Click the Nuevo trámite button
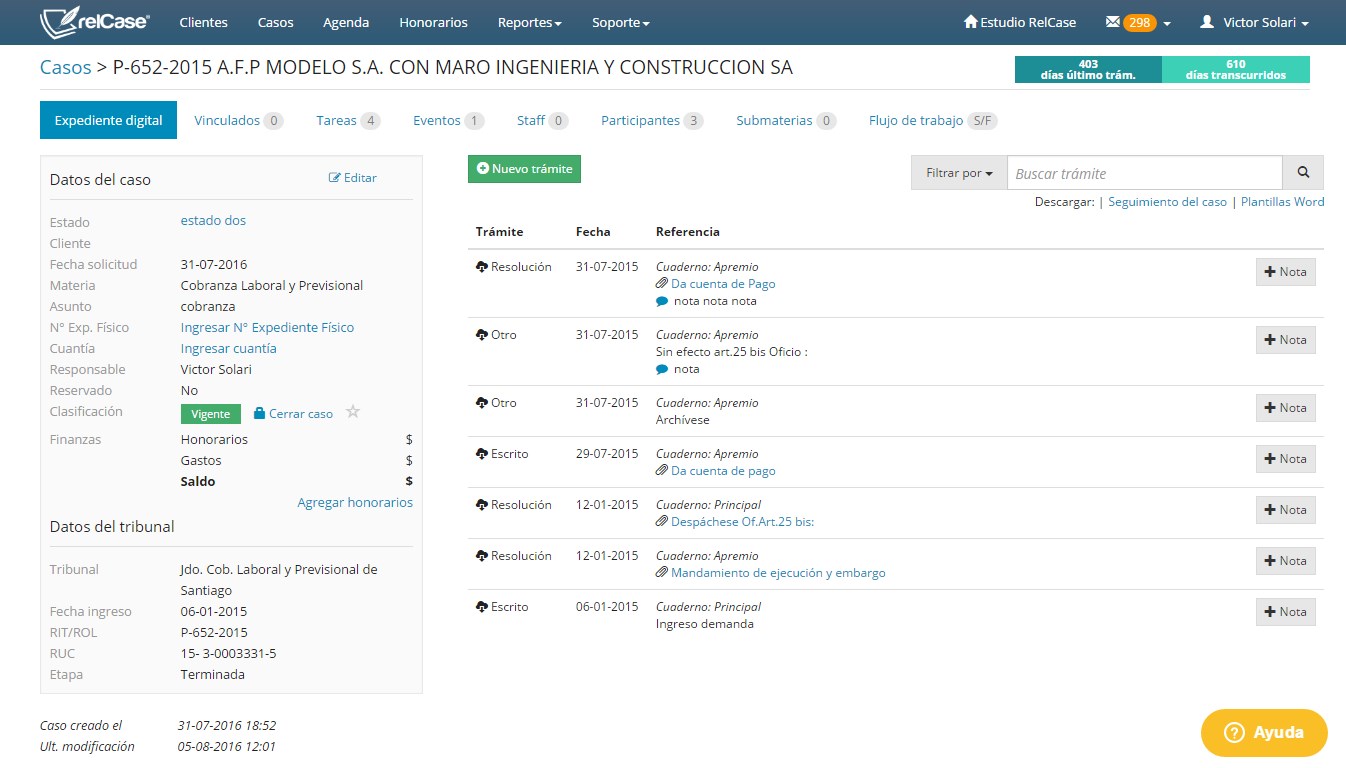This screenshot has height=768, width=1346. [x=524, y=169]
